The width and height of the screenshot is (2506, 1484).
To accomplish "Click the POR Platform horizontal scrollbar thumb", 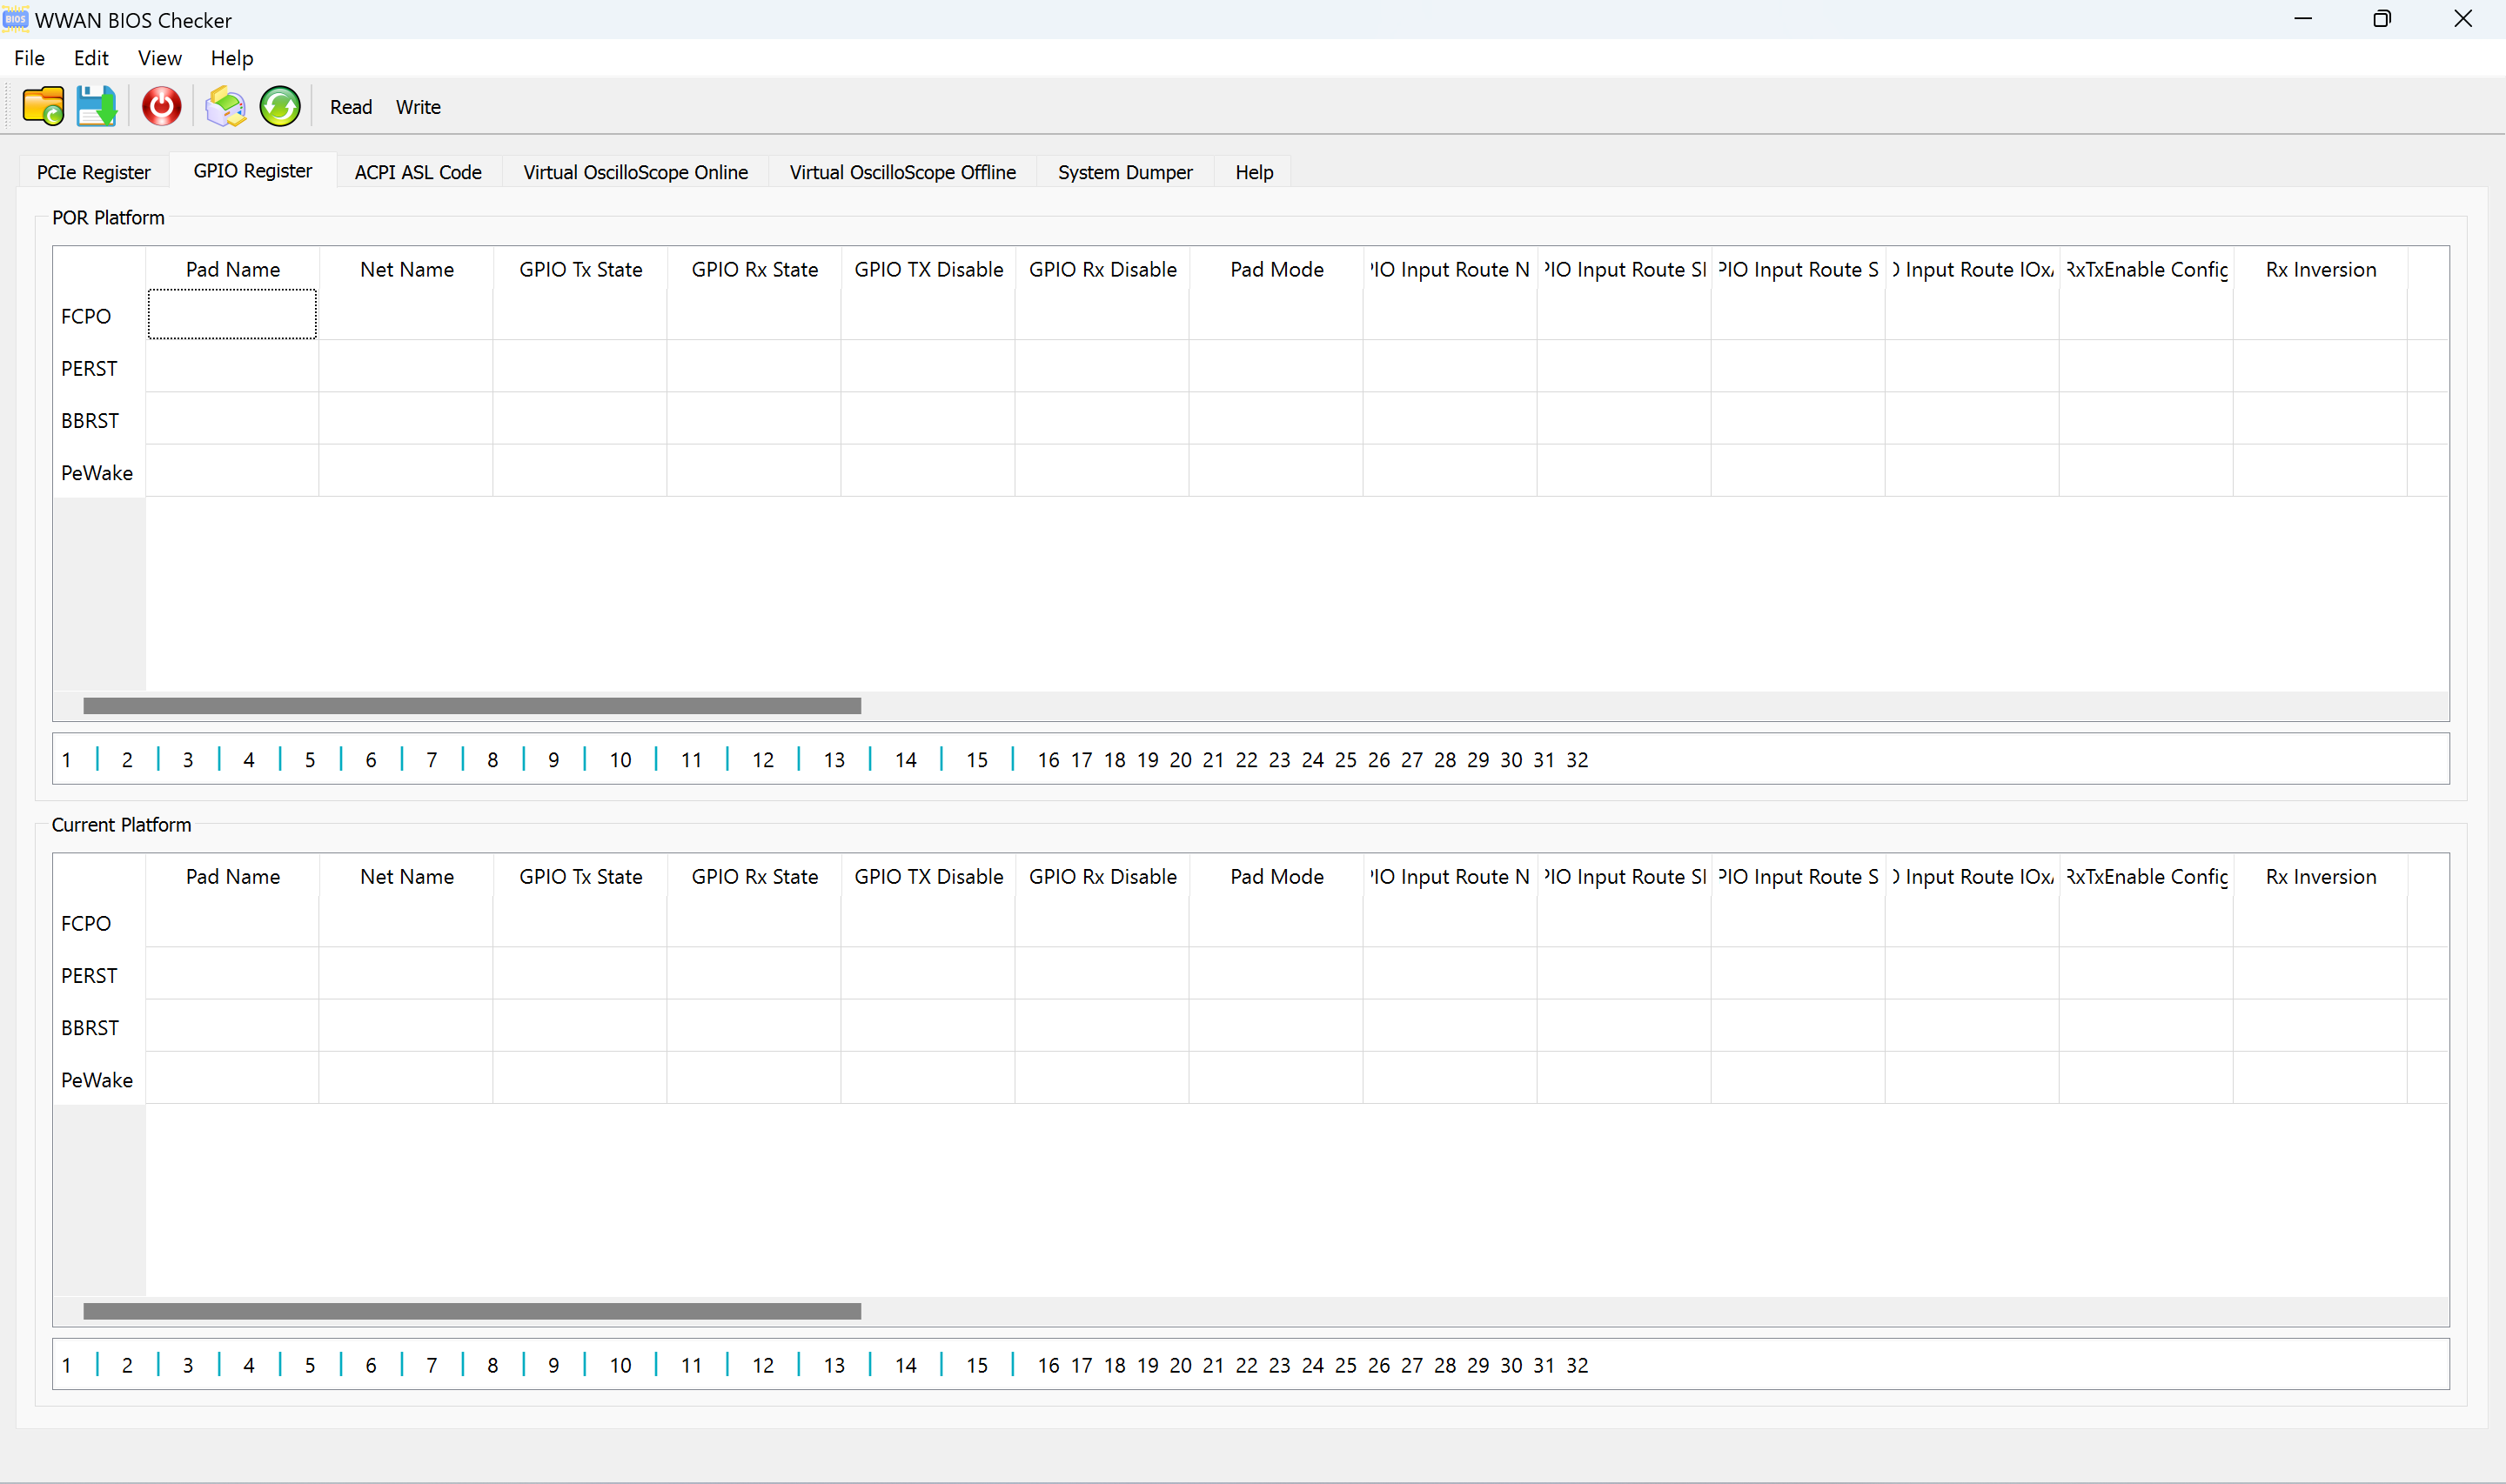I will (472, 706).
